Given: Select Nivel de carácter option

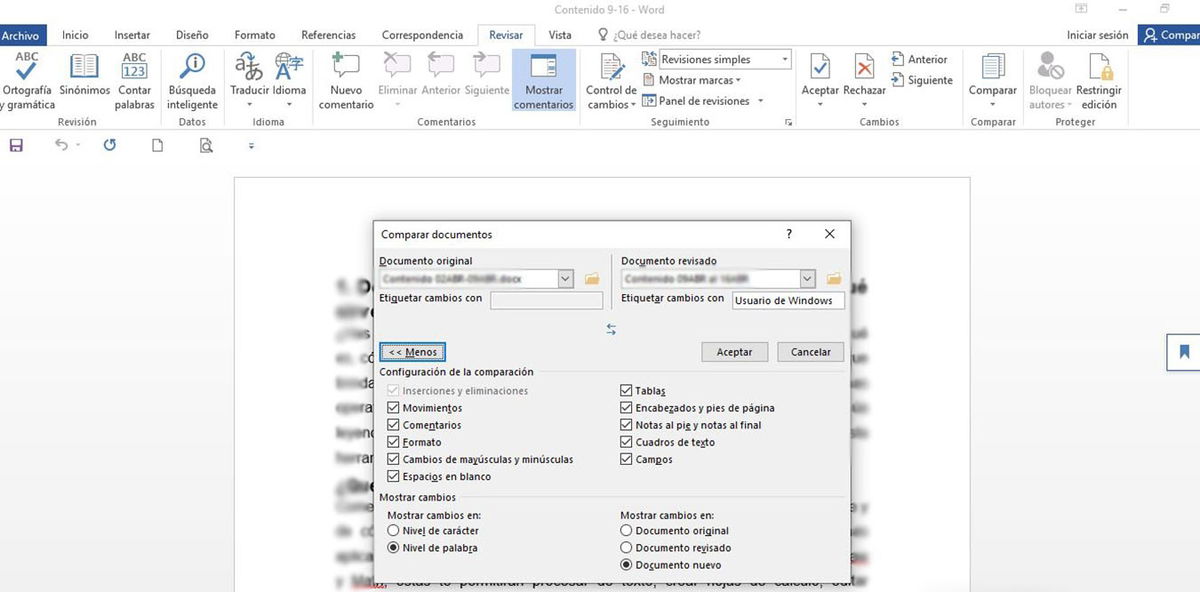Looking at the screenshot, I should 393,530.
